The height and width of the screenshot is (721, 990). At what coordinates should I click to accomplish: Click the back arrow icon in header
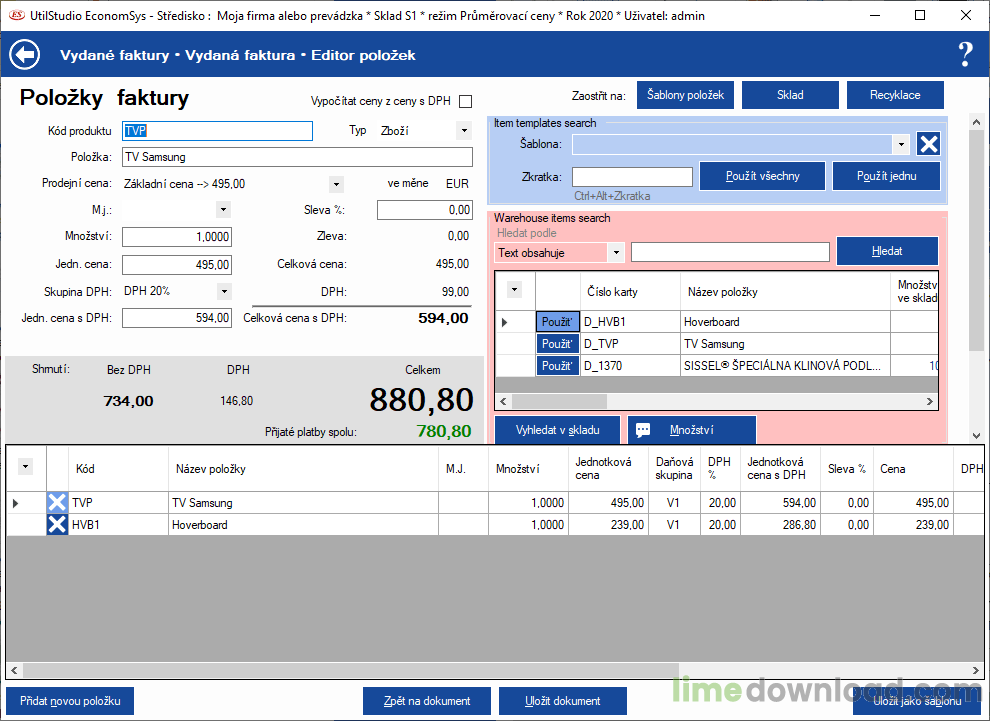point(25,55)
